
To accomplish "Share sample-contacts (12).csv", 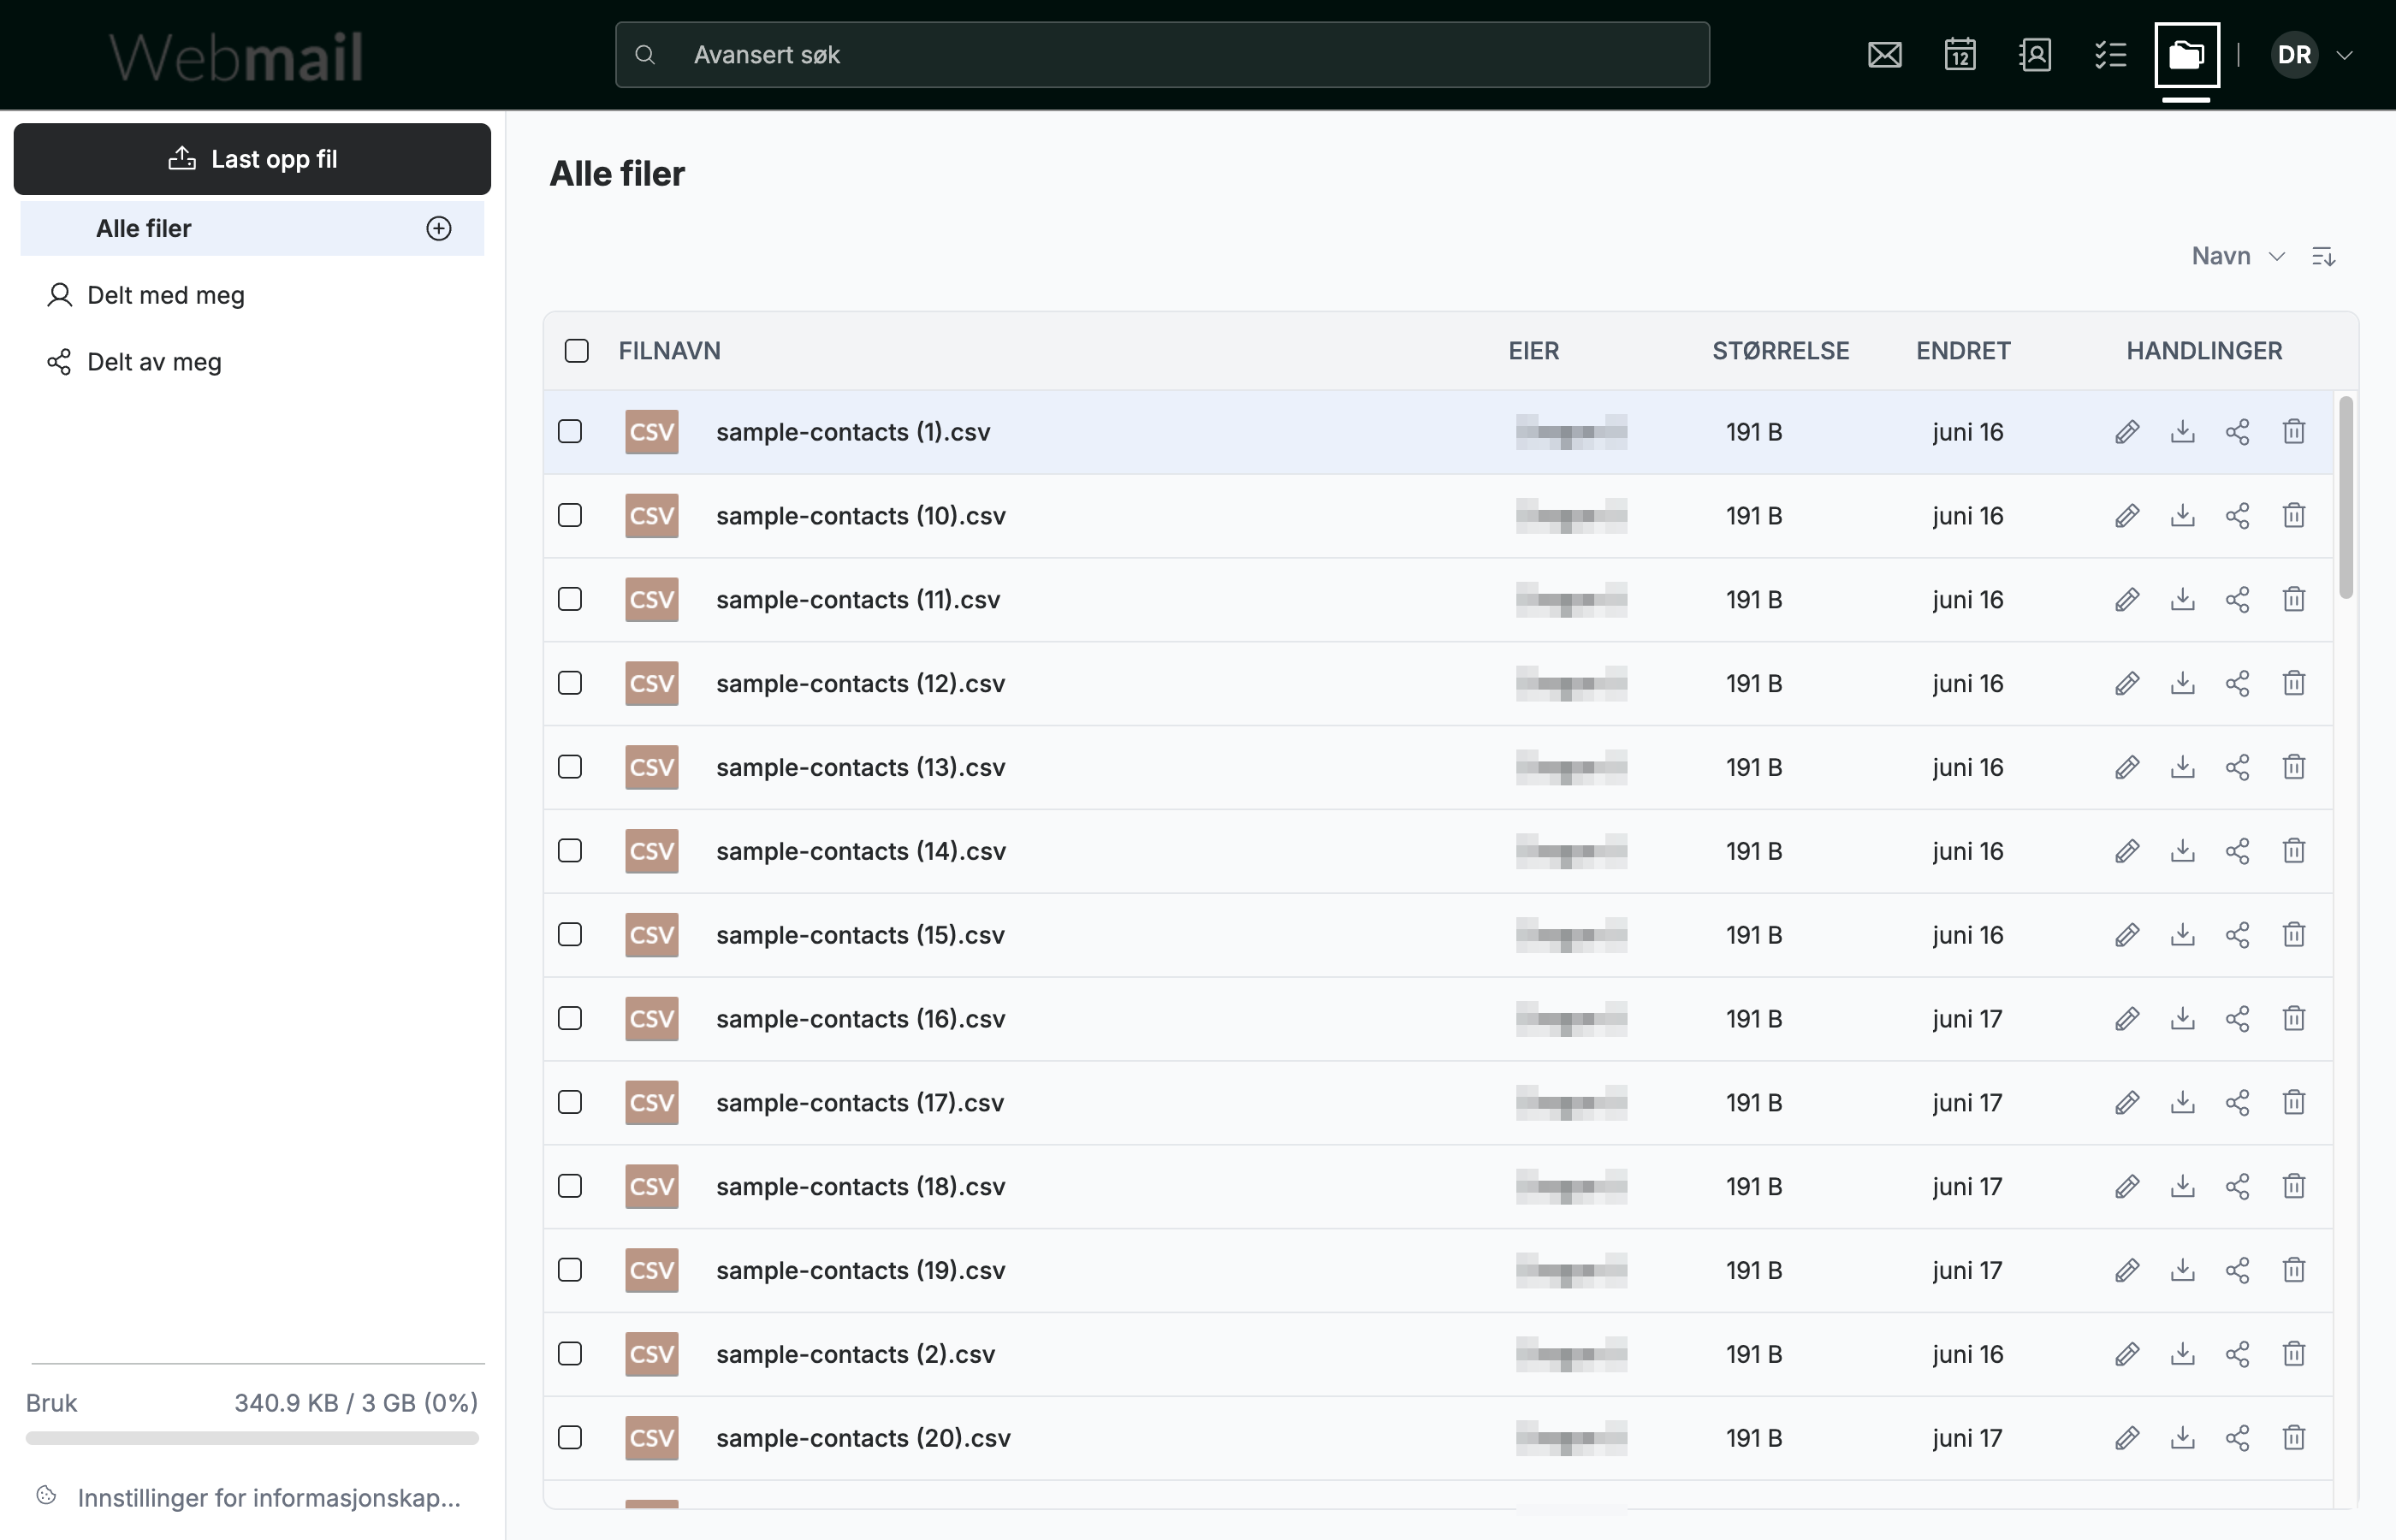I will [x=2238, y=684].
